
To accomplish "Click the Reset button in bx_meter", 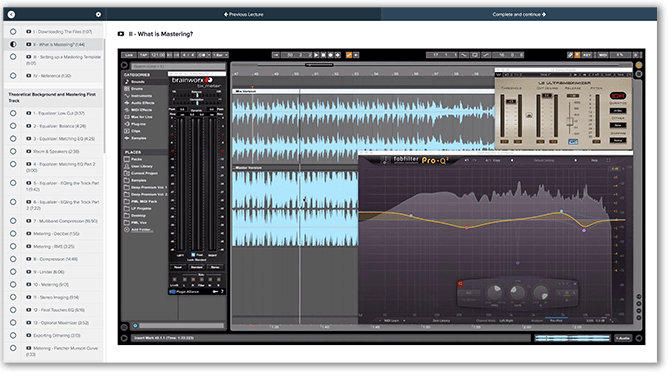I will pyautogui.click(x=178, y=267).
